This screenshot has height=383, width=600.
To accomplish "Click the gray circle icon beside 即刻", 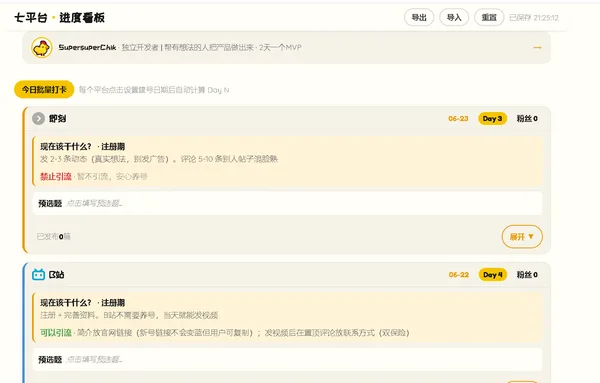I will (x=38, y=119).
